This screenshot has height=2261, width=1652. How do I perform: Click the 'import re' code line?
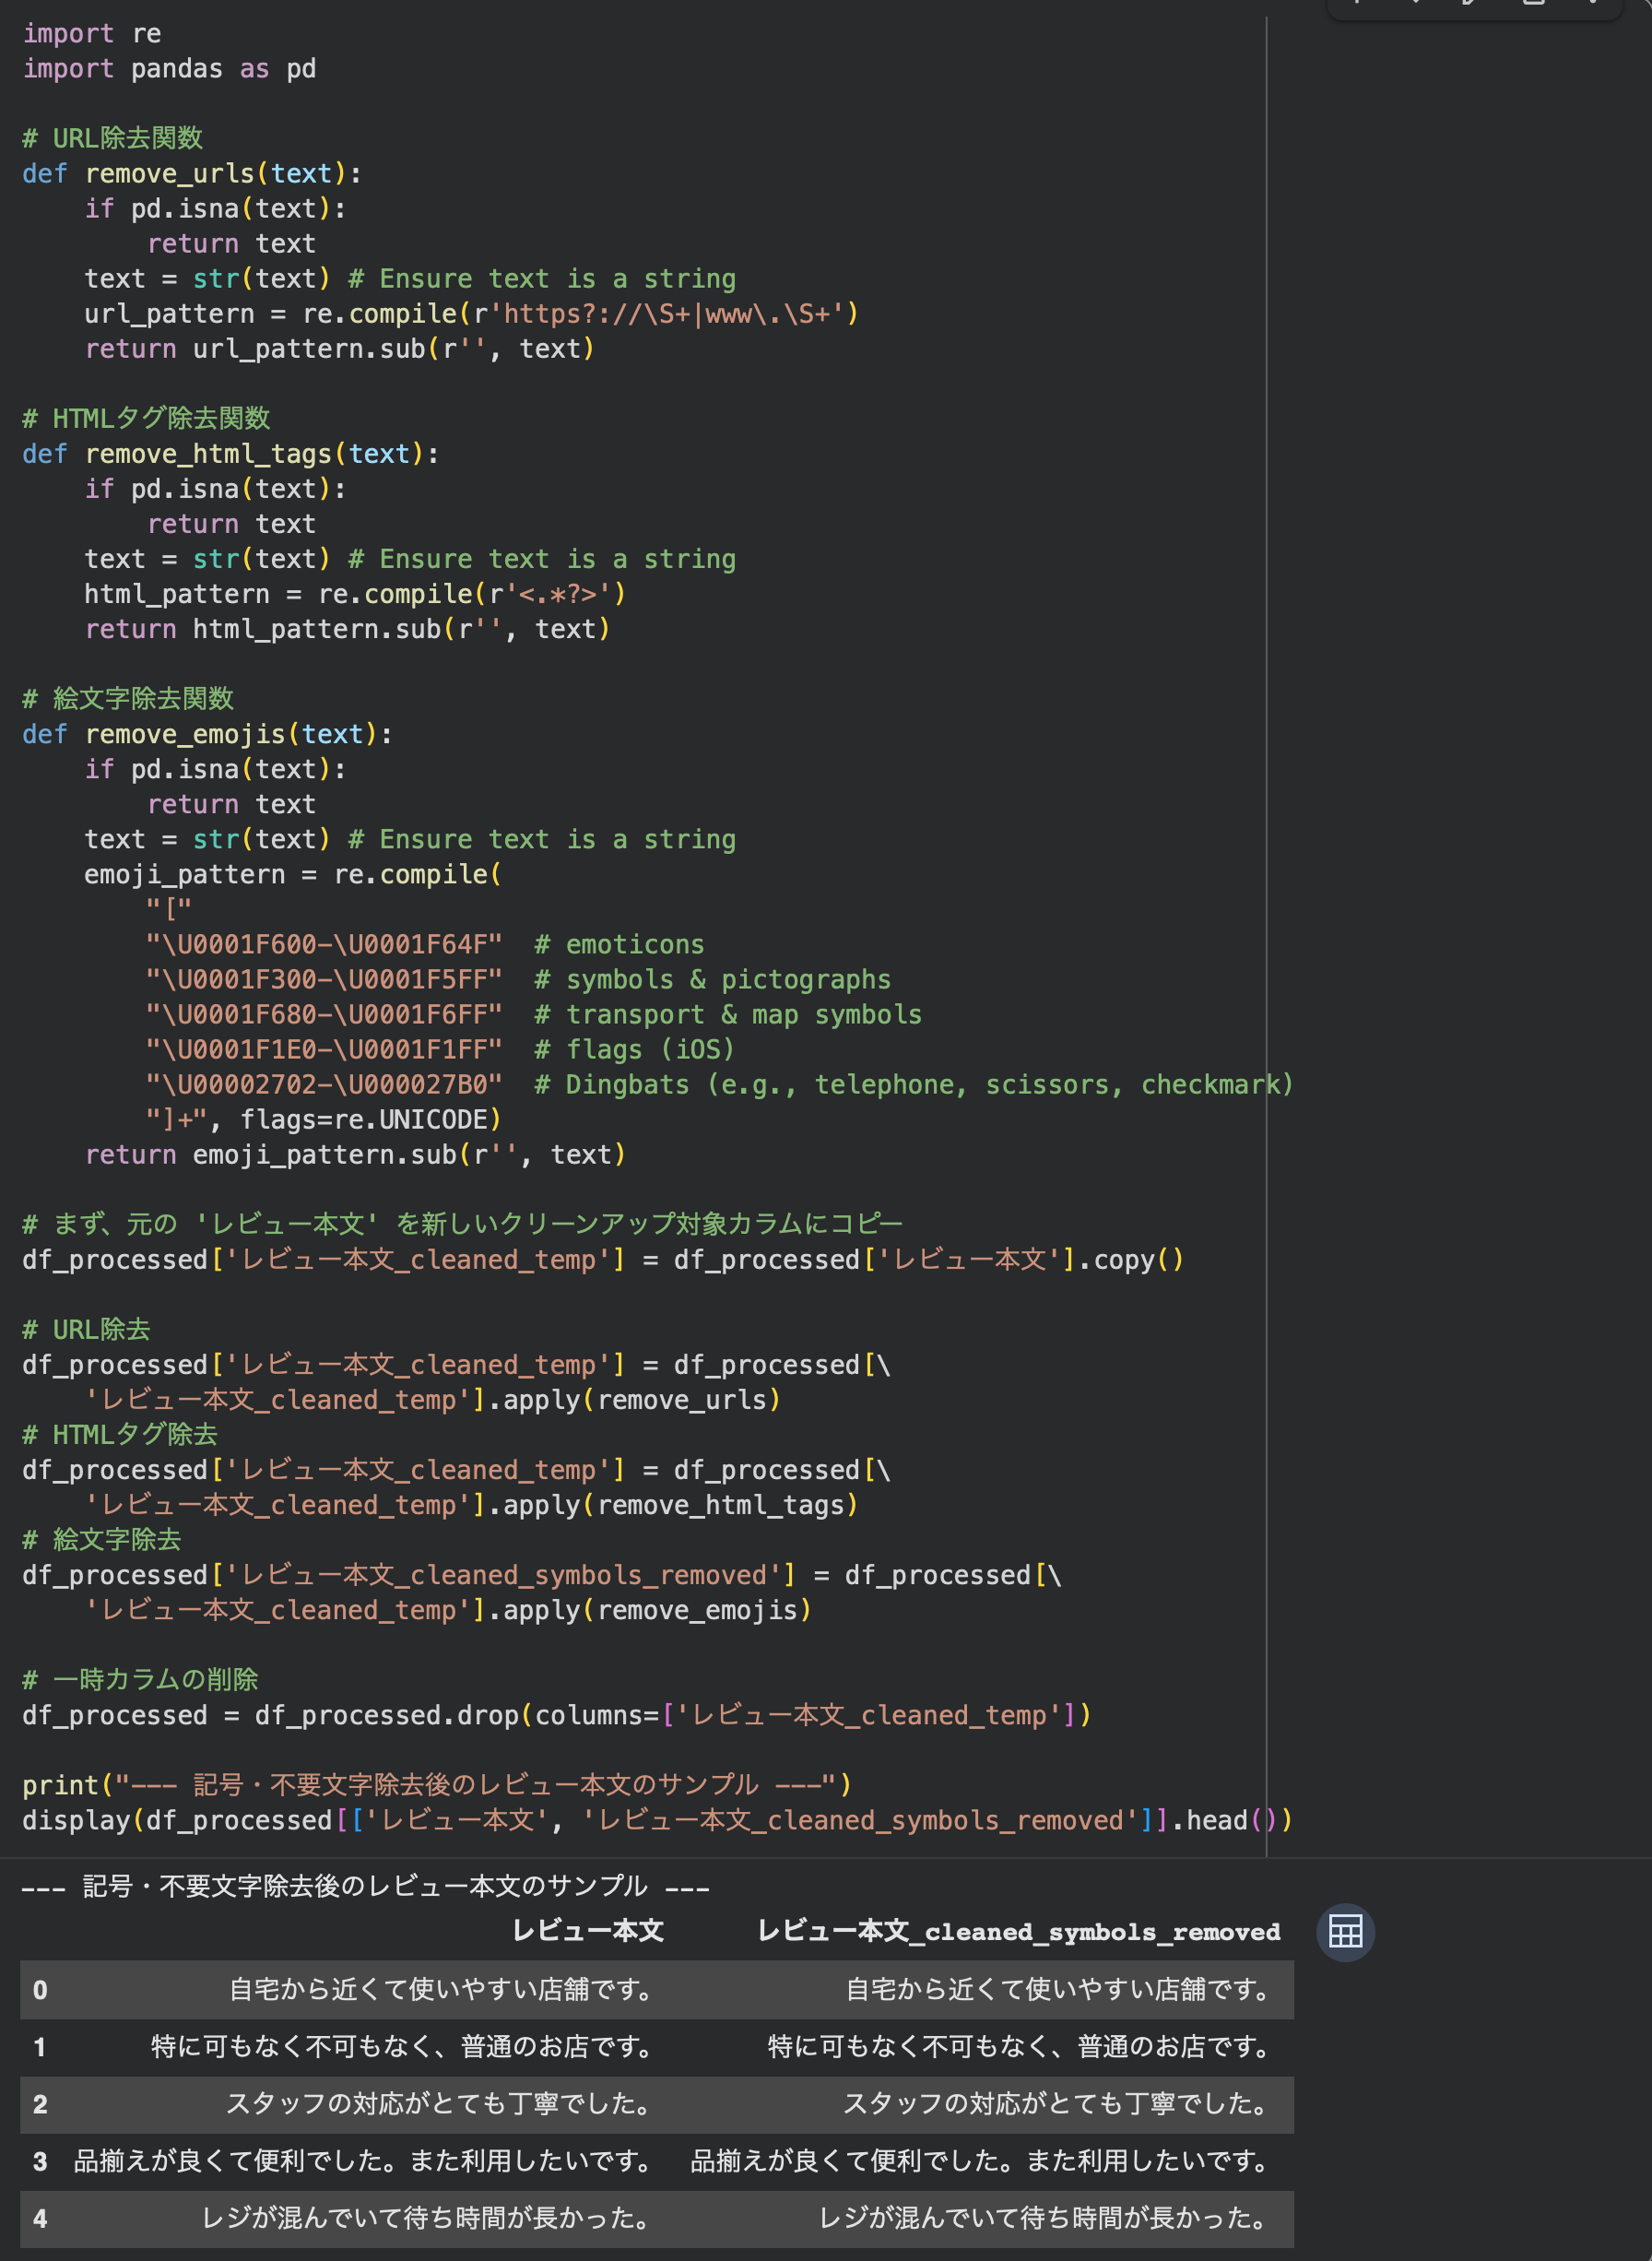[x=92, y=34]
